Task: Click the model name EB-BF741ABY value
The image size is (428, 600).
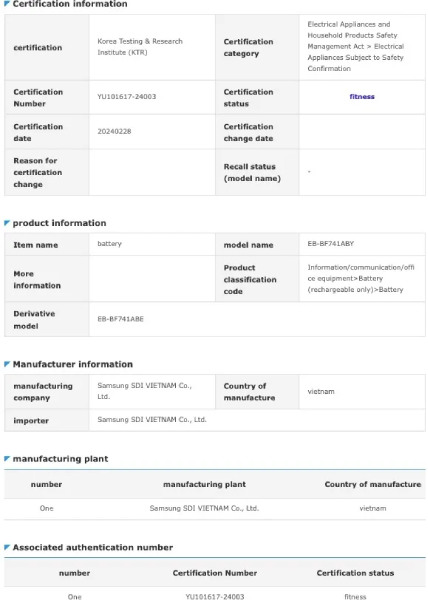Action: (330, 243)
